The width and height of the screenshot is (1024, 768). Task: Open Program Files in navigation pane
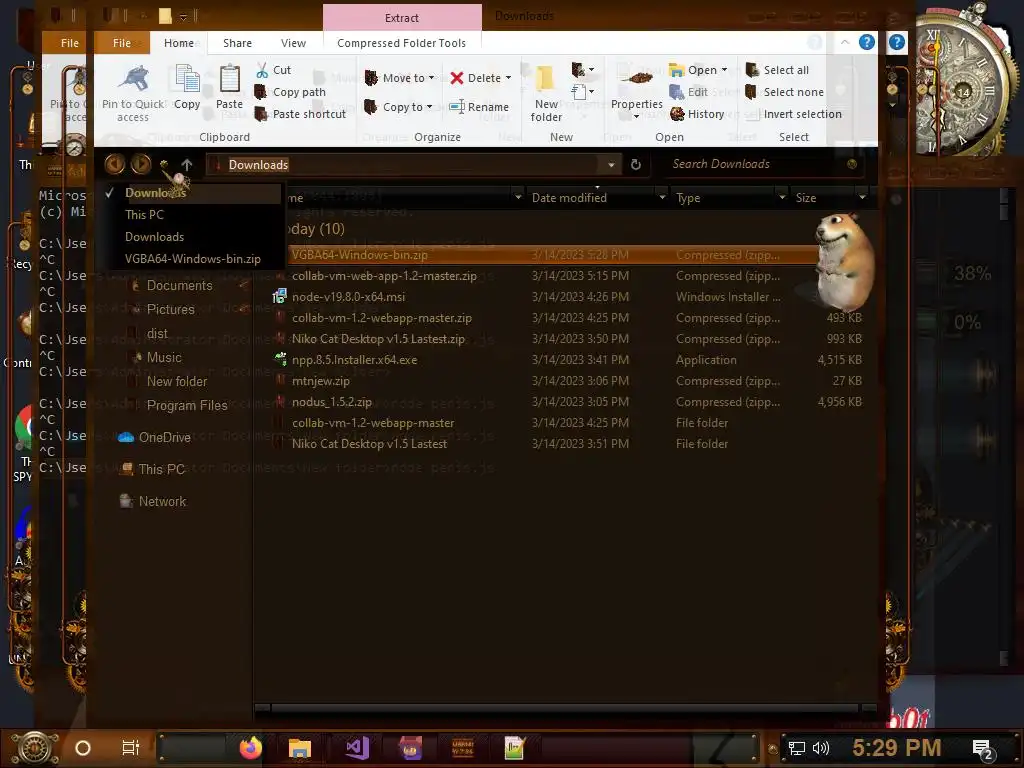[187, 406]
